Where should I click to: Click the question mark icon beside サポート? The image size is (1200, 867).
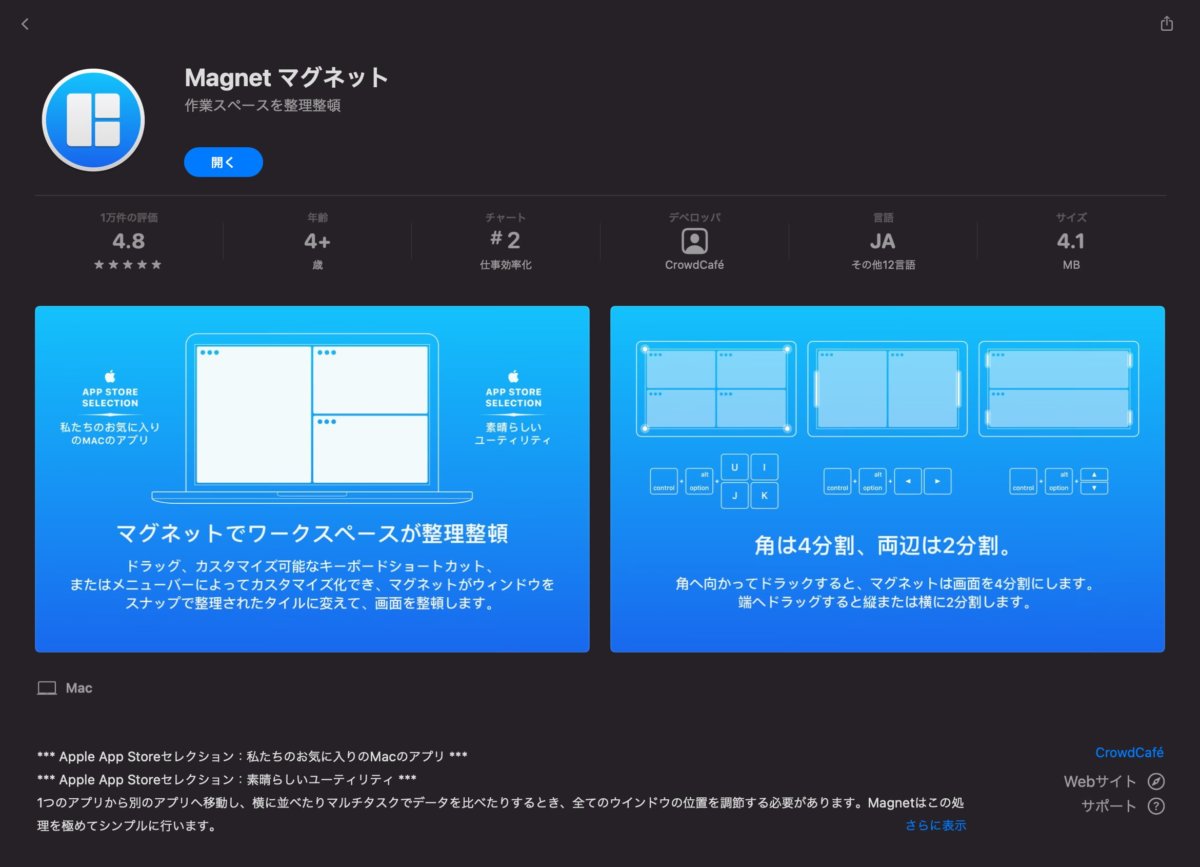pyautogui.click(x=1155, y=806)
